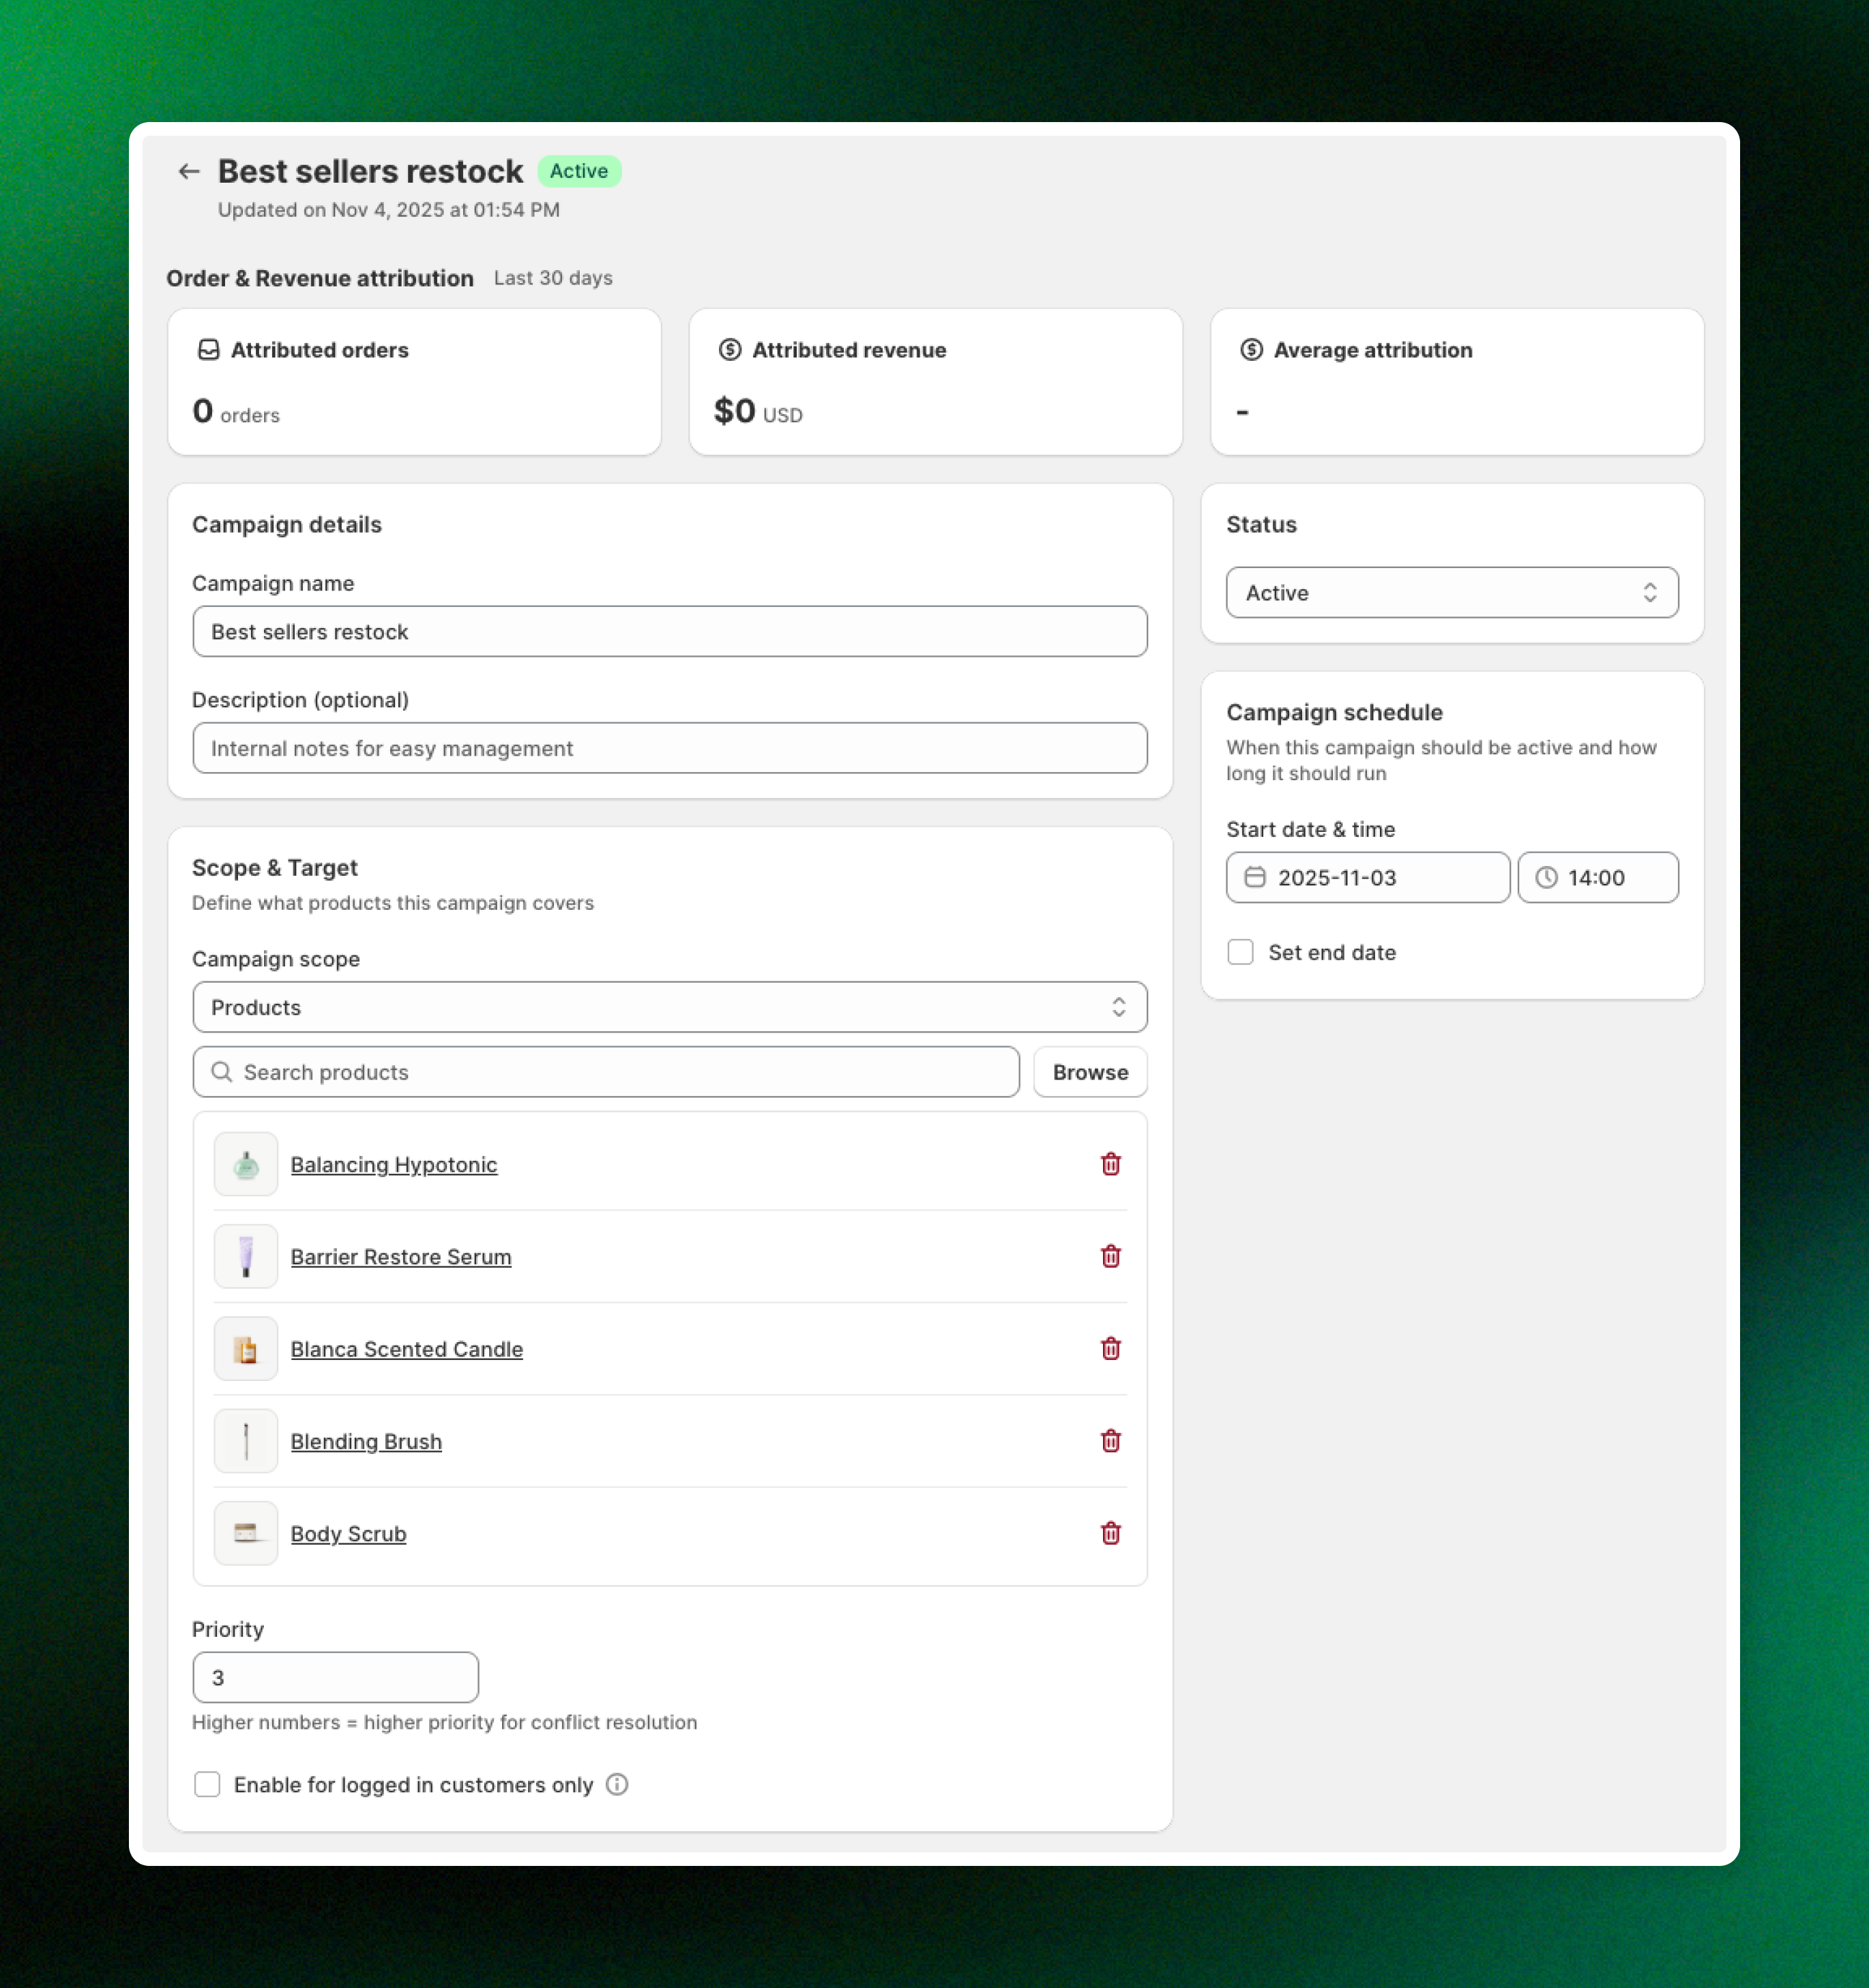
Task: Remove Blending Brush using the trash icon
Action: pyautogui.click(x=1110, y=1441)
